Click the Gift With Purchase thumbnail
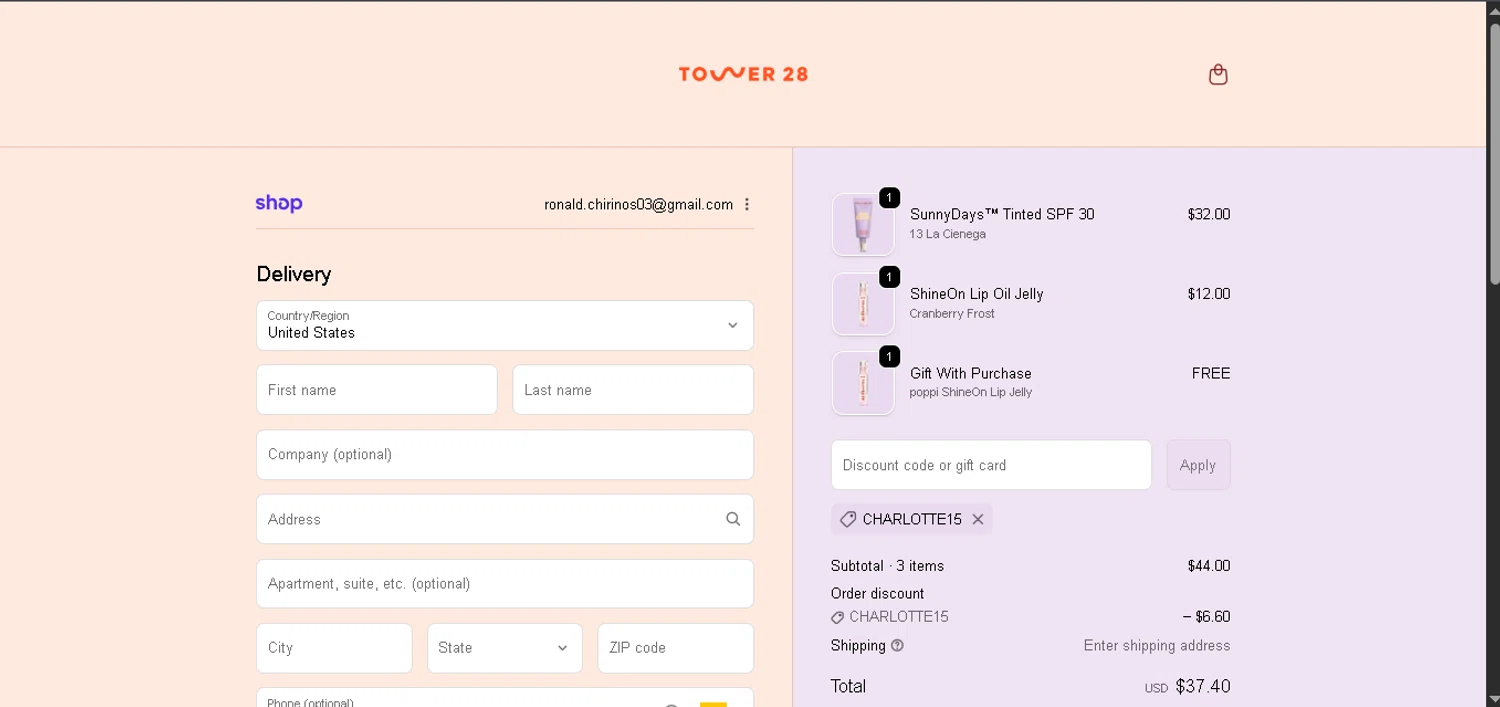1500x707 pixels. coord(863,383)
